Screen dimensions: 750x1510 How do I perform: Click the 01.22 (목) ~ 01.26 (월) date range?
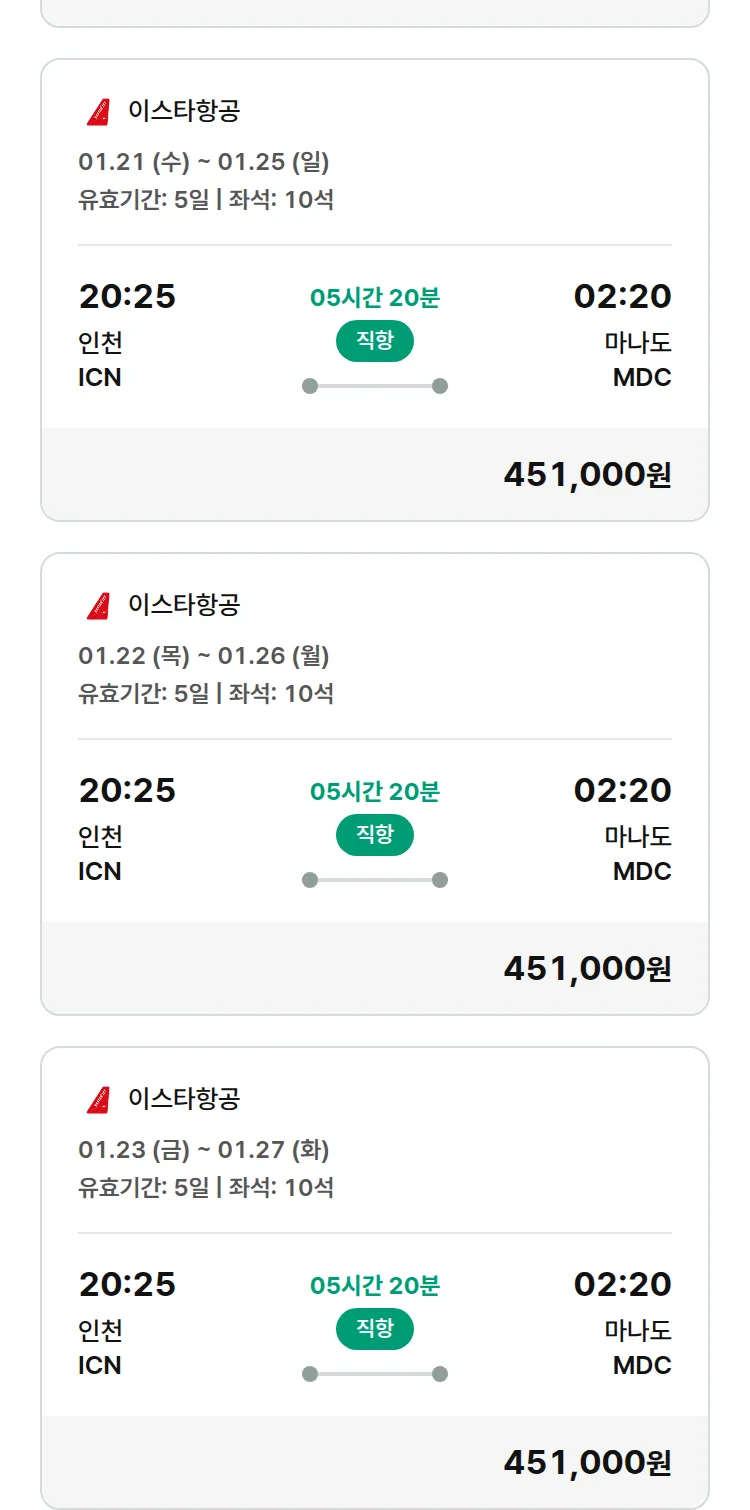(204, 656)
